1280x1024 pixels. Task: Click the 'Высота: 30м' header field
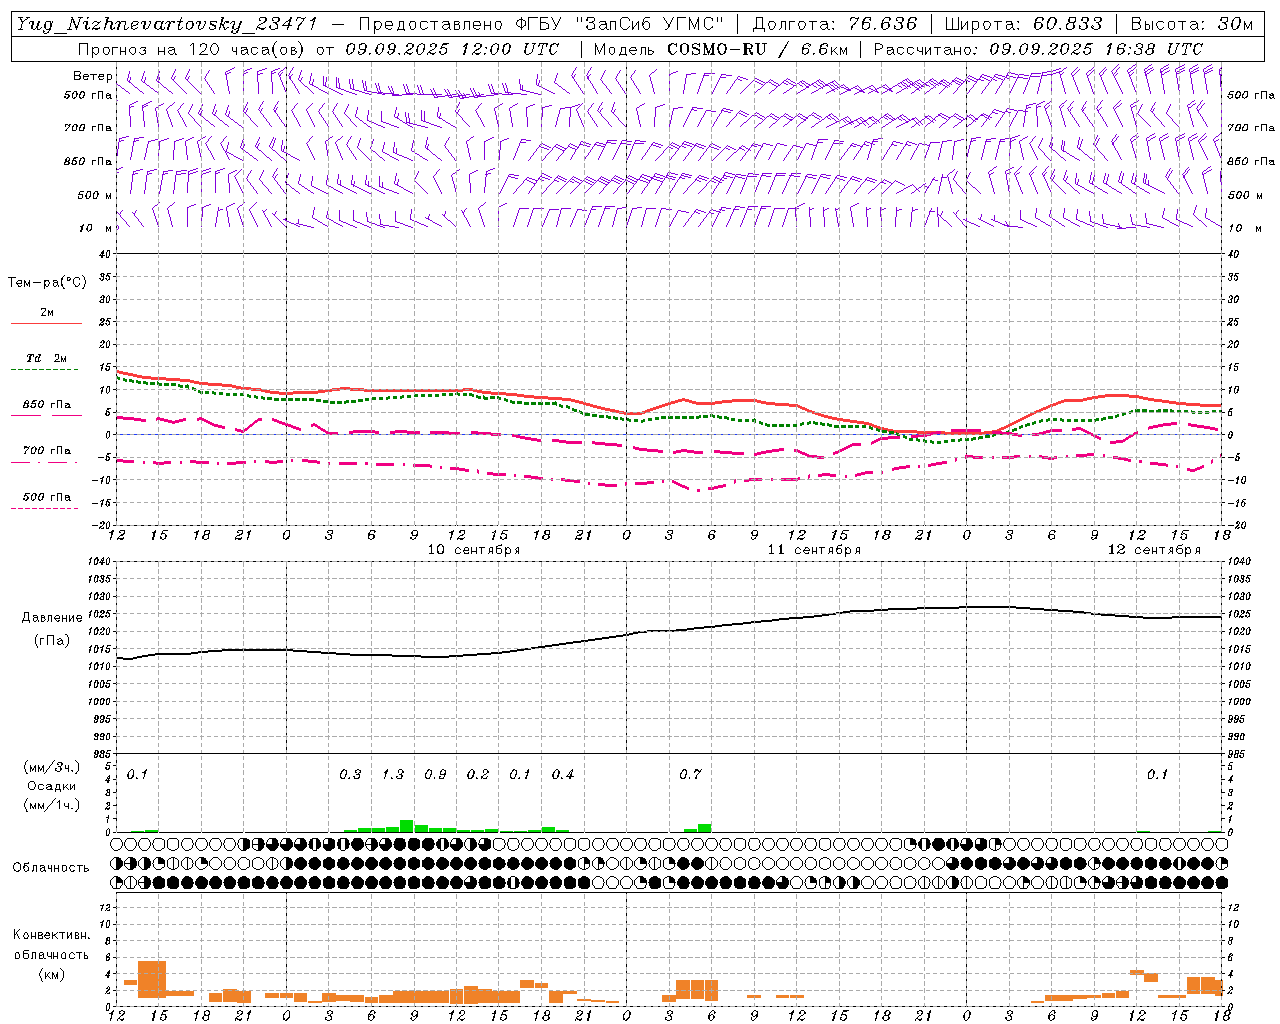1191,24
